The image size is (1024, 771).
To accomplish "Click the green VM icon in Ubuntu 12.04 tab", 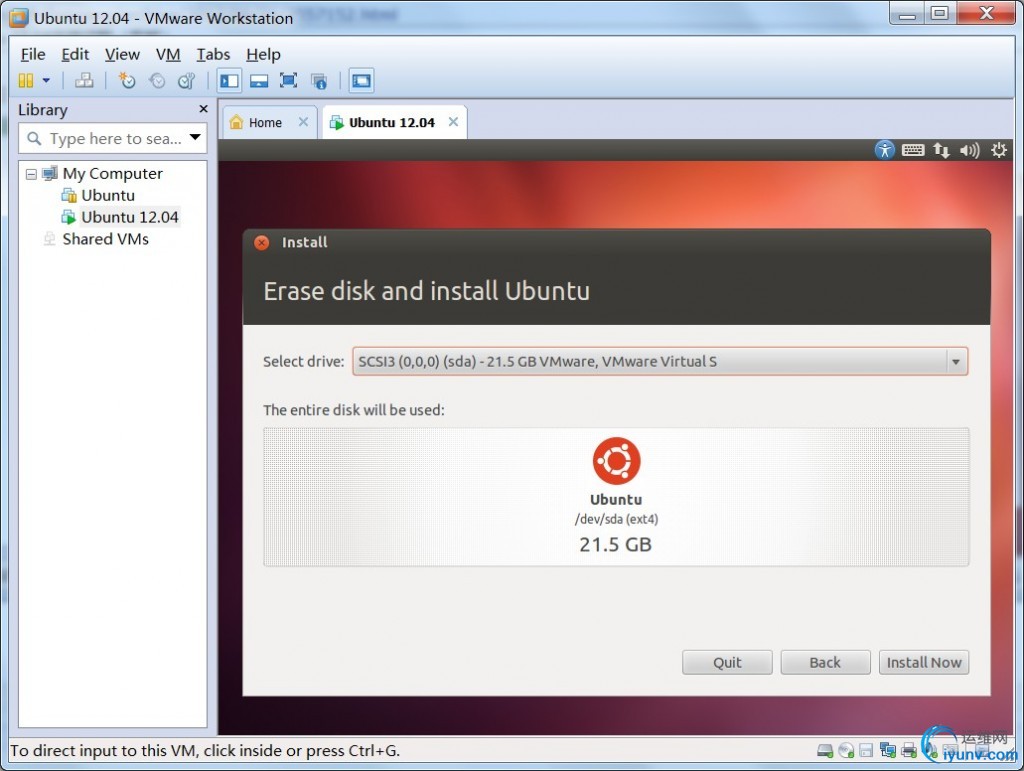I will [336, 123].
